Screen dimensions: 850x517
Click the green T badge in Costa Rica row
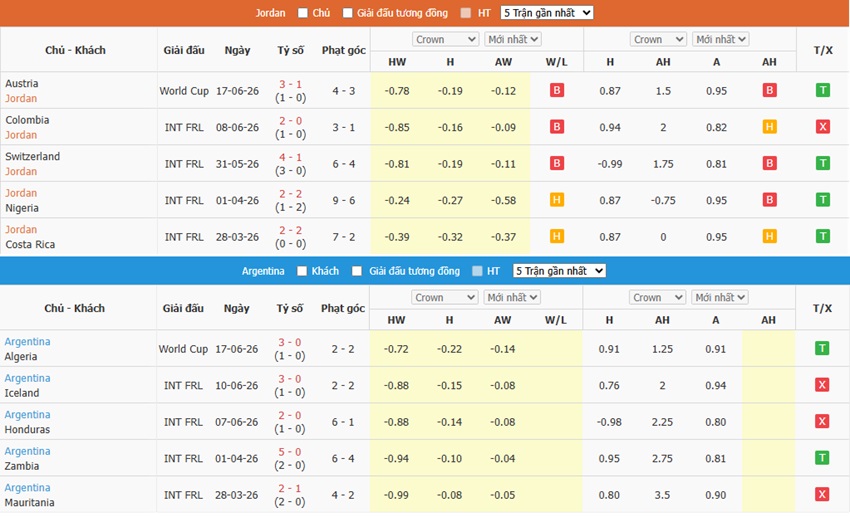click(x=823, y=236)
